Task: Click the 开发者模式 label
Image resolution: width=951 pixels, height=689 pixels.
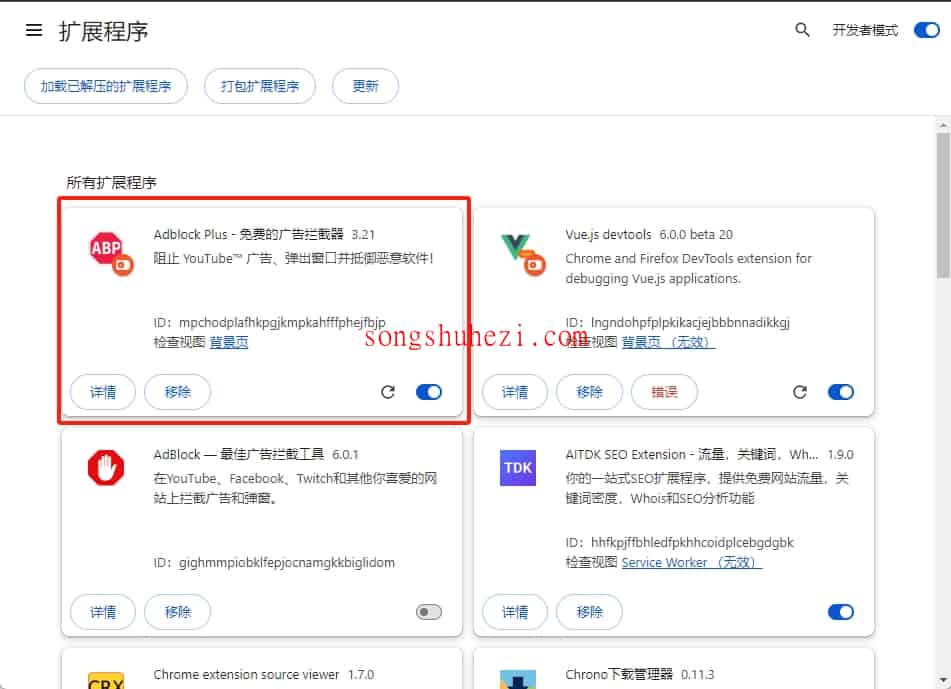Action: tap(865, 30)
